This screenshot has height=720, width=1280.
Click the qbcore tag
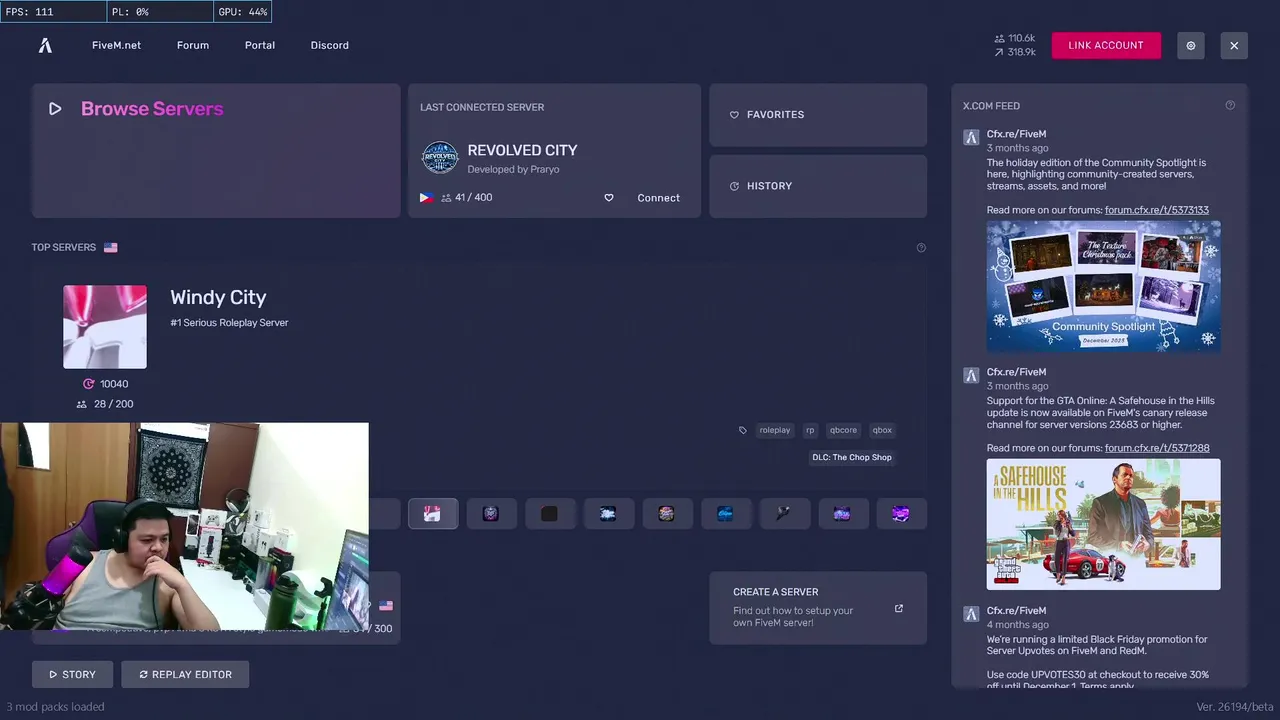point(843,430)
